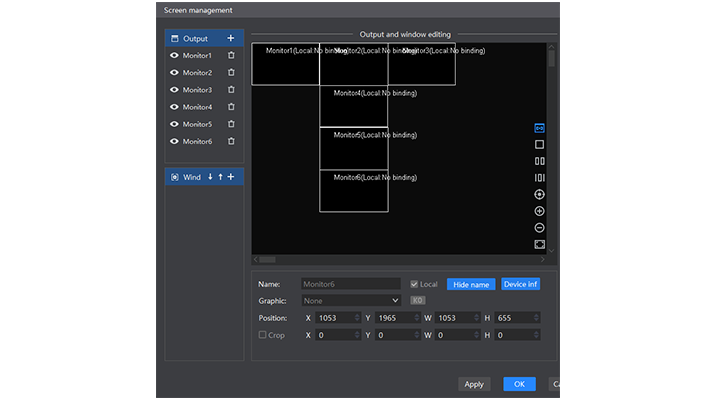Click the Wind panel header icon
The width and height of the screenshot is (715, 399).
[175, 177]
